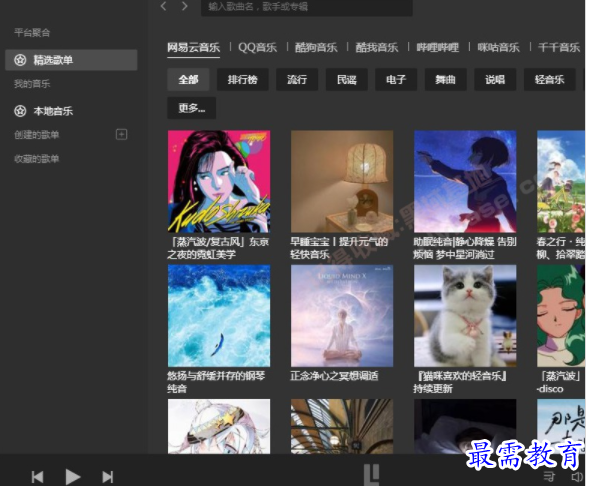Viewport: 590px width, 486px height.
Task: Click the 创建的歌单 sidebar heading
Action: tap(36, 135)
